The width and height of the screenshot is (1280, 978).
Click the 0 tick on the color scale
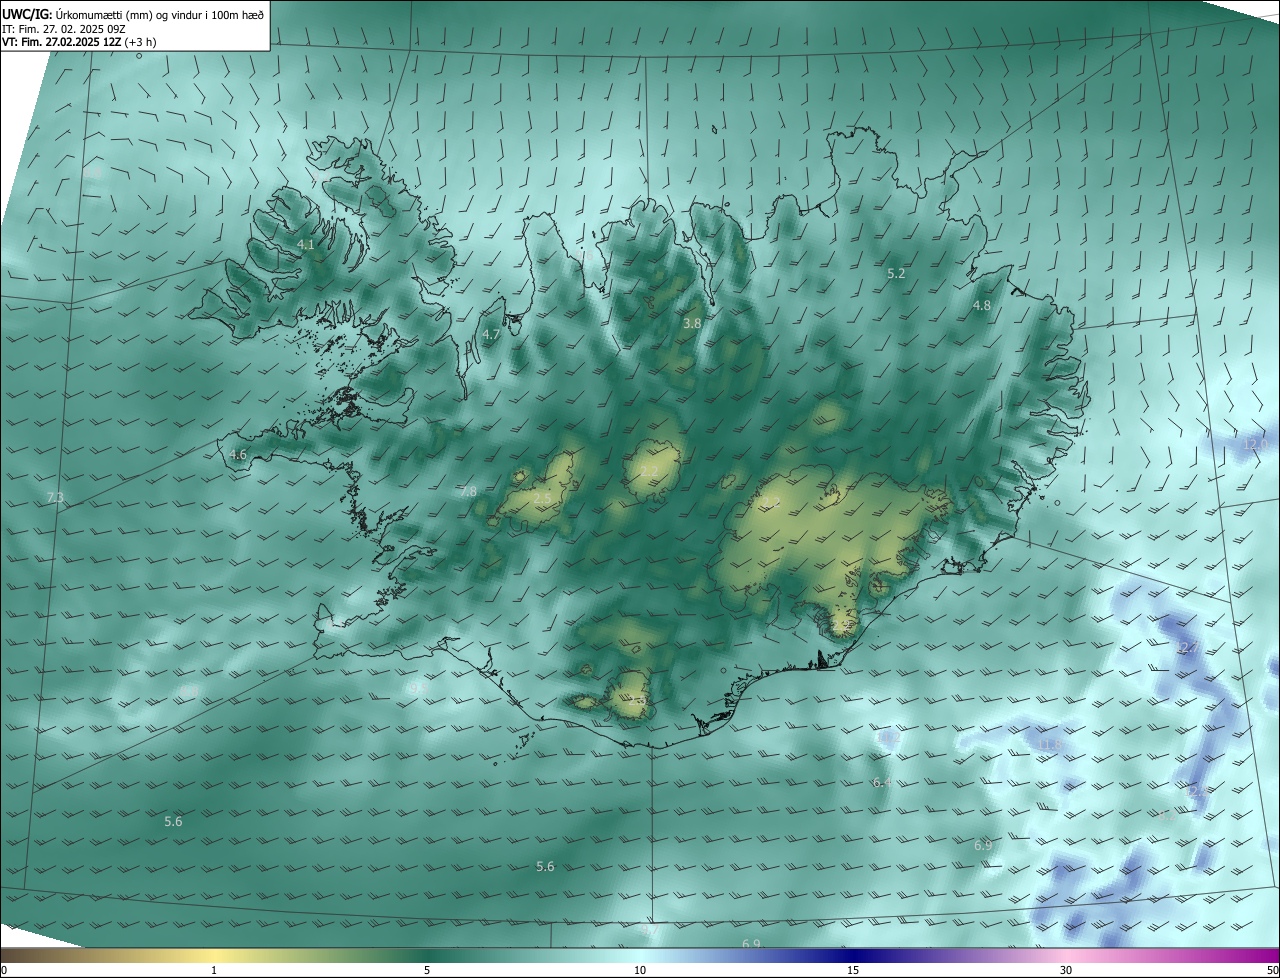(4, 970)
